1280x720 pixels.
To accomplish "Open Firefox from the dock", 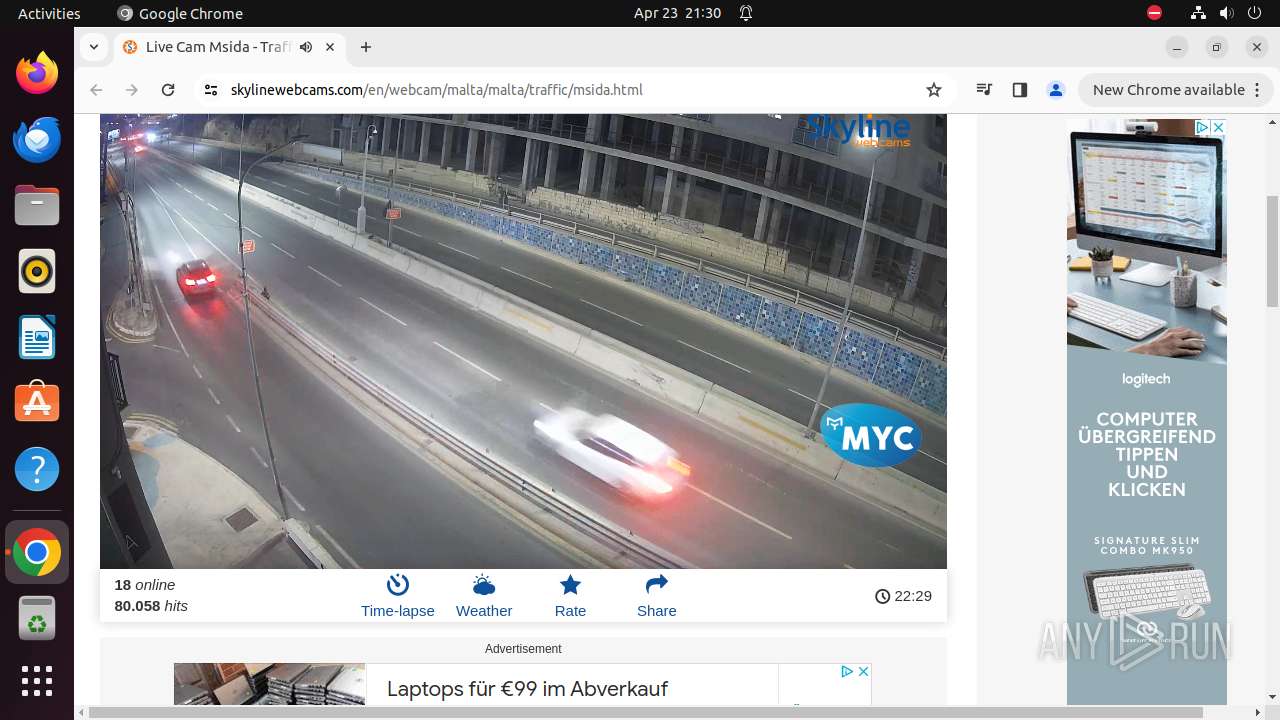I will click(37, 74).
